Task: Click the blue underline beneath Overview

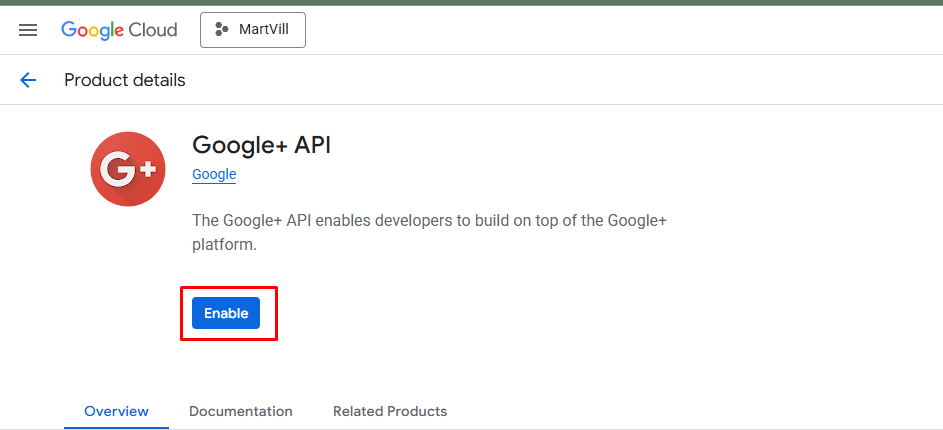Action: 116,428
